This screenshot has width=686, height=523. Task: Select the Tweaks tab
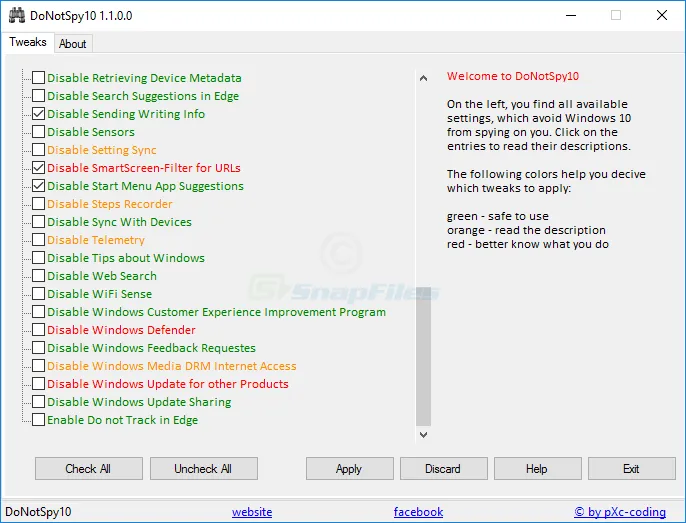click(x=28, y=42)
